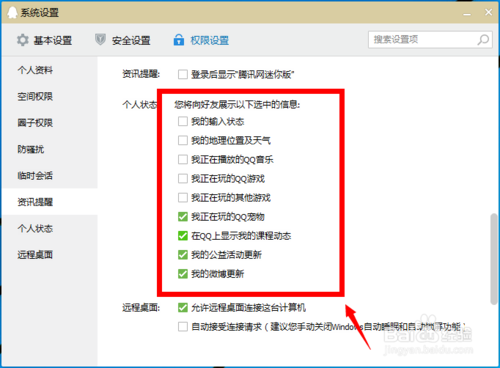This screenshot has height=368, width=500.
Task: Disable 允许远程桌面连接这台计算机 checkbox
Action: point(183,307)
